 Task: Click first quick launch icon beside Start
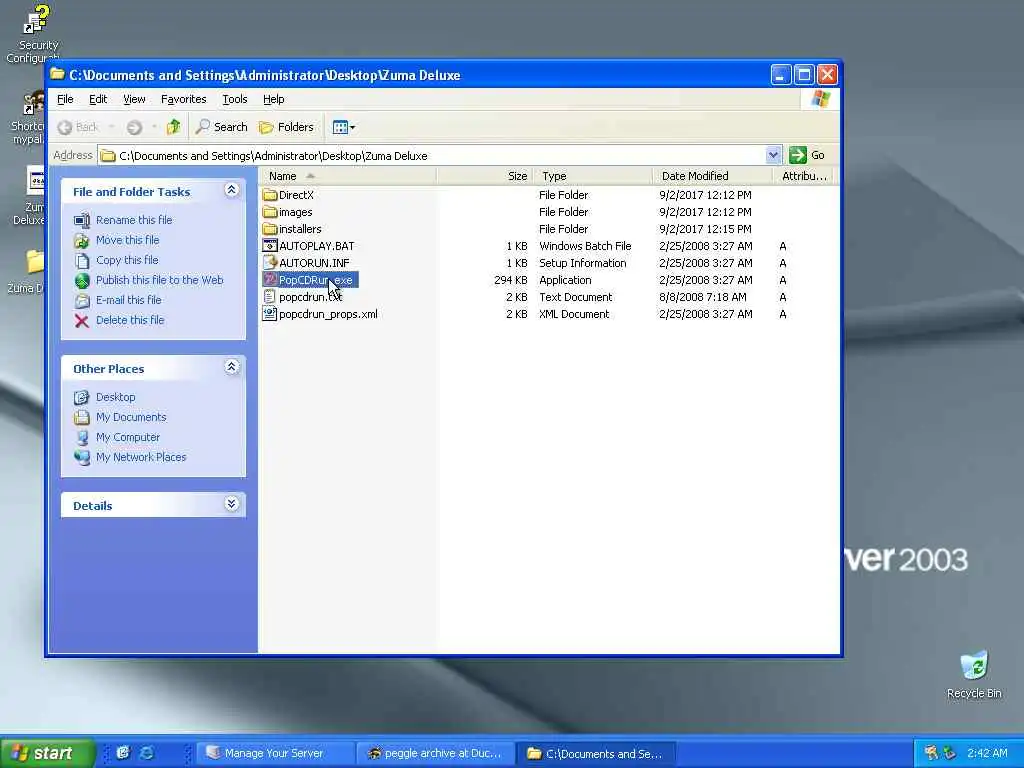point(123,753)
